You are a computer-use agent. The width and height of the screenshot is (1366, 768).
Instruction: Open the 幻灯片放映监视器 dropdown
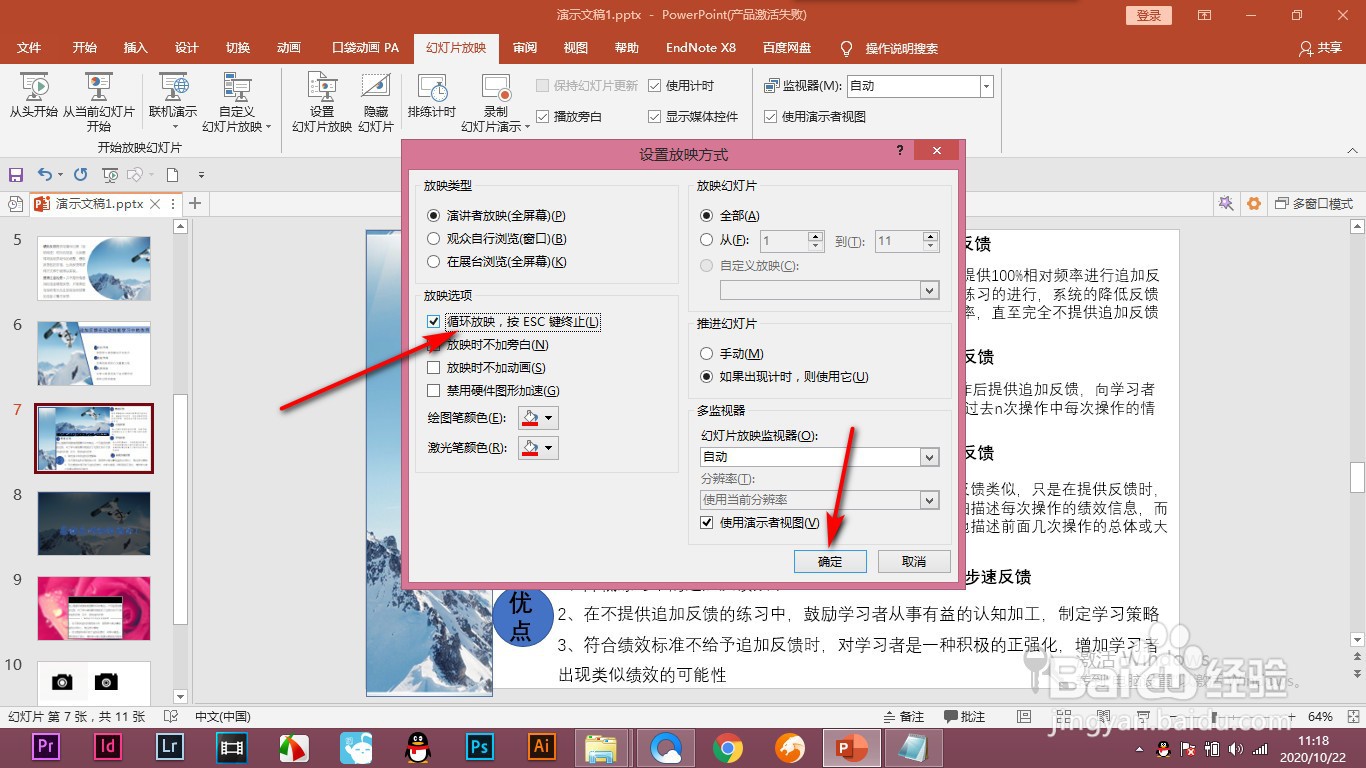click(x=930, y=456)
